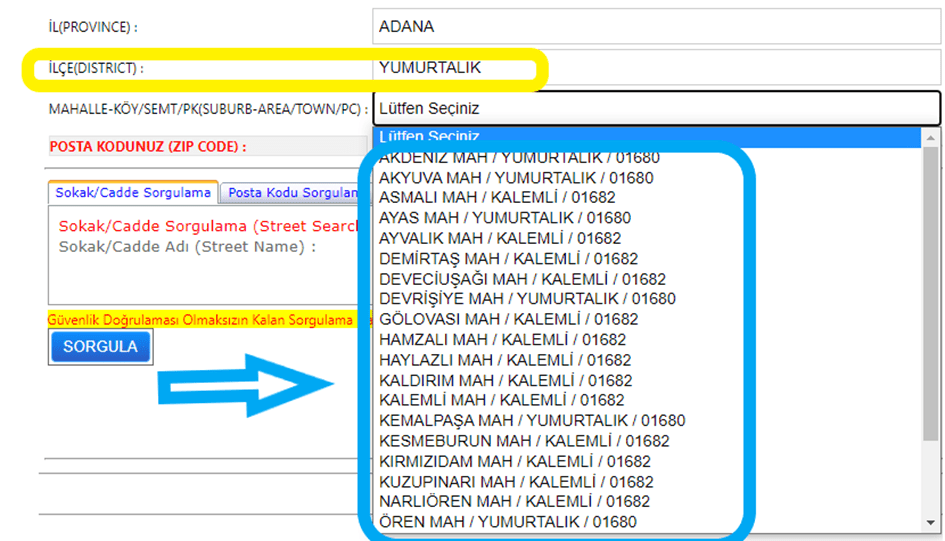Pick KIRMIZIDAM MAH / KALEMLİ / 01682

click(515, 461)
